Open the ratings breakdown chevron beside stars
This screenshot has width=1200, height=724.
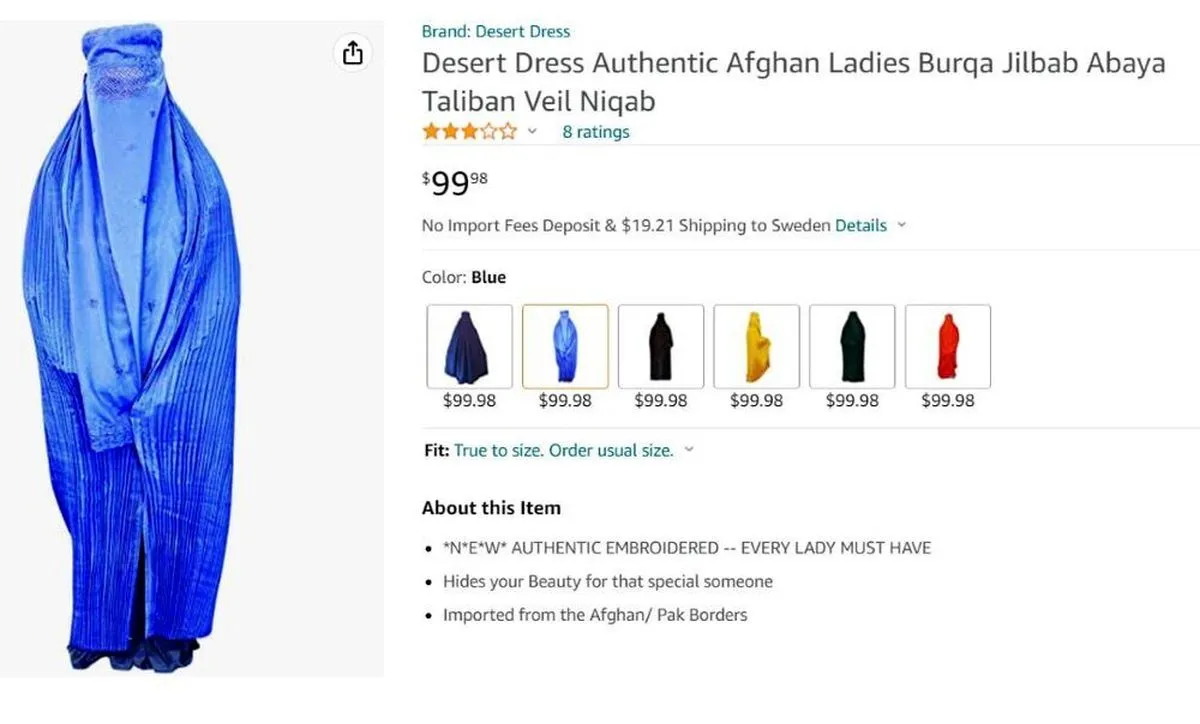click(x=532, y=131)
